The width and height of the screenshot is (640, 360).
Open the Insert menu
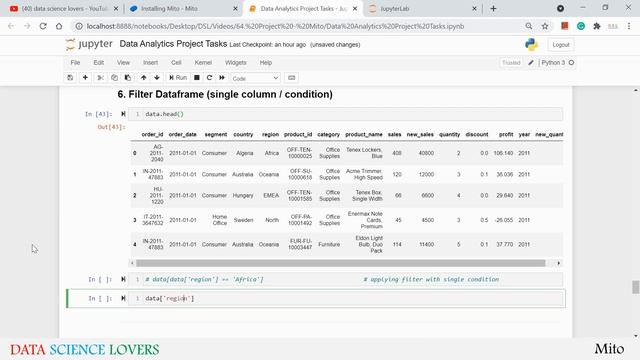(150, 62)
